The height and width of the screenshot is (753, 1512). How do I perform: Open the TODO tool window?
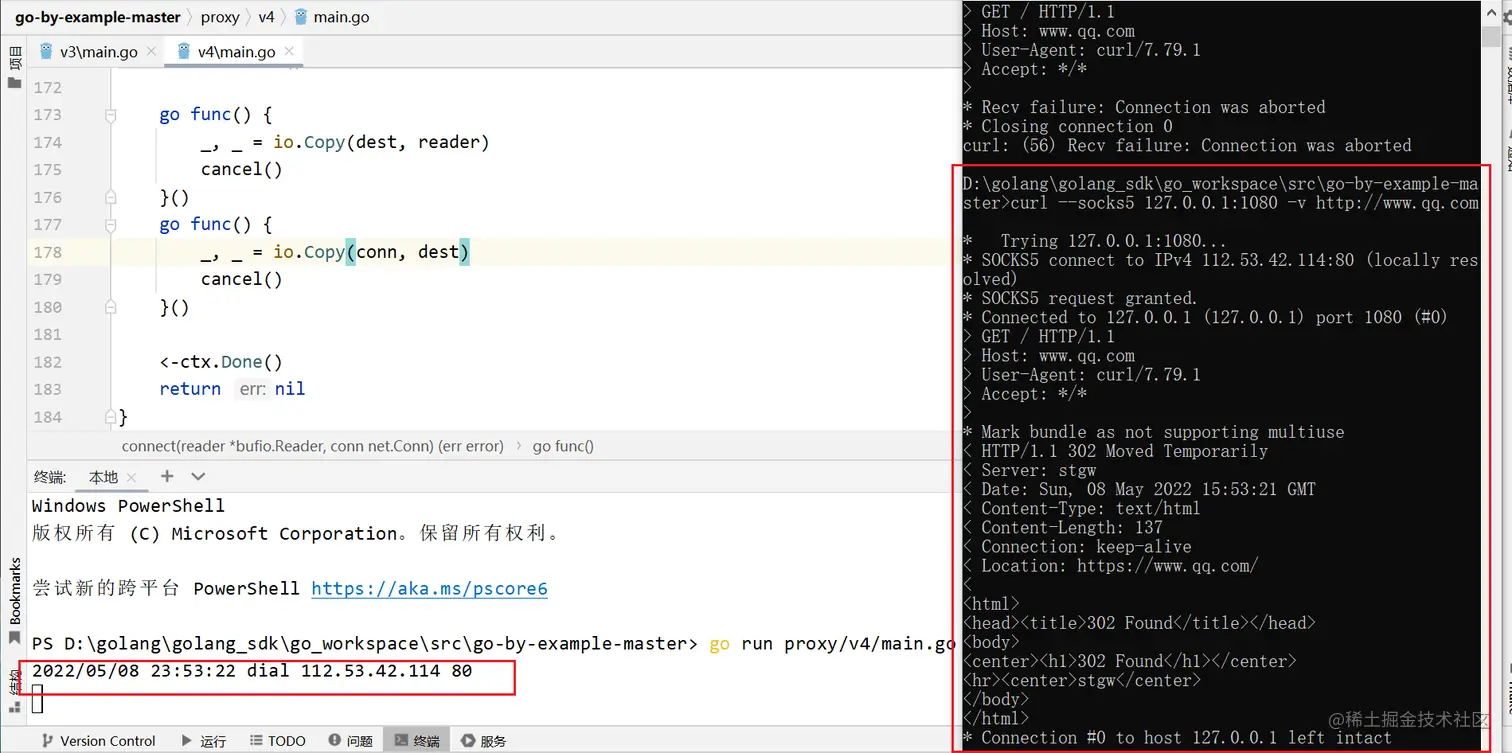[277, 741]
